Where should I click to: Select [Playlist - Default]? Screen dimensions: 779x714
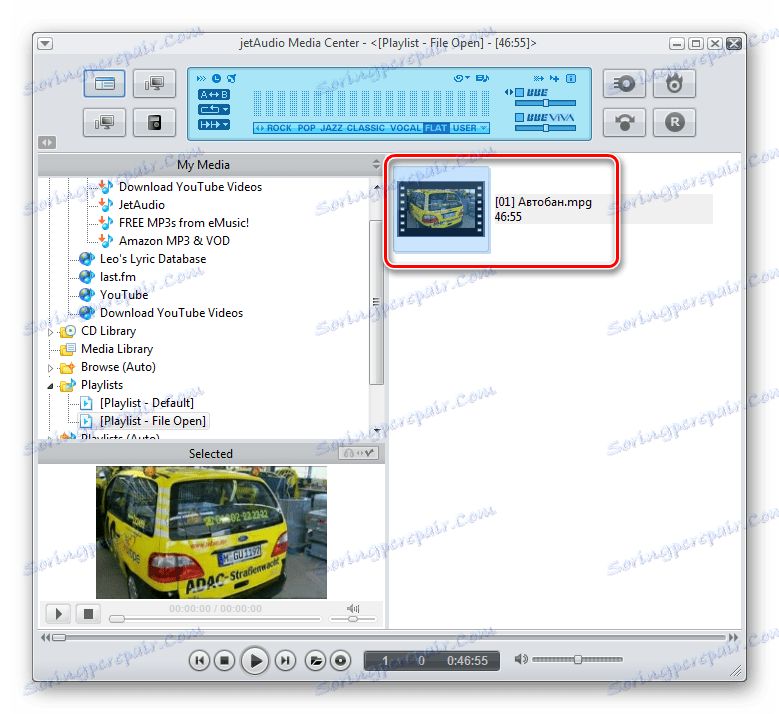tap(147, 403)
